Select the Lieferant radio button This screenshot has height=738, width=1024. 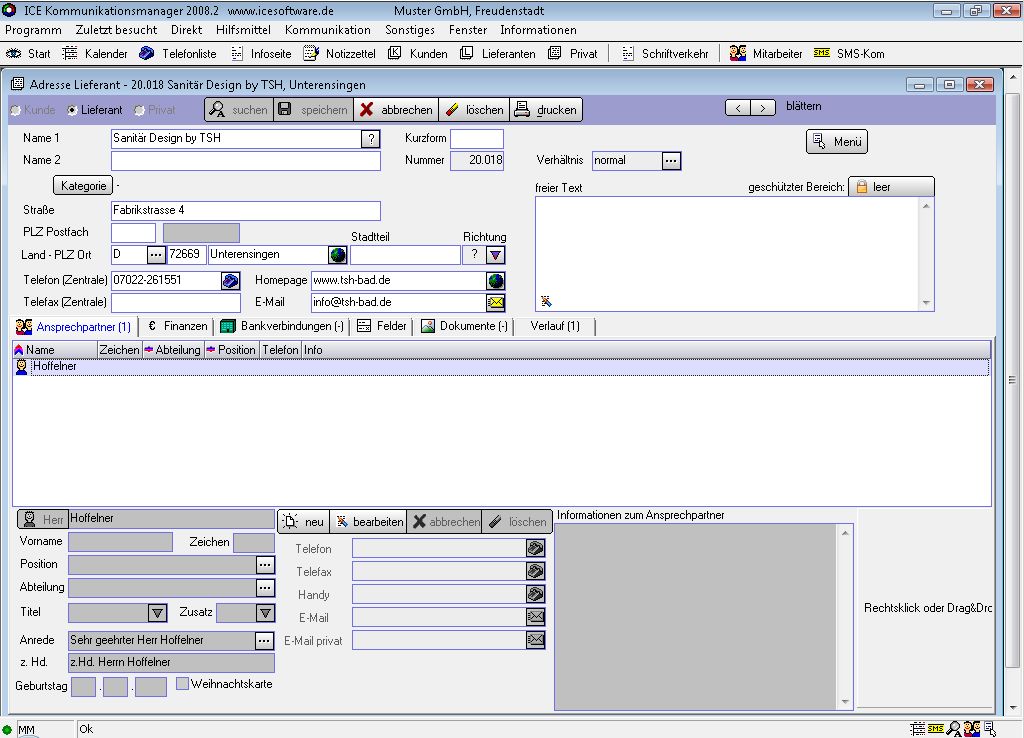(72, 110)
